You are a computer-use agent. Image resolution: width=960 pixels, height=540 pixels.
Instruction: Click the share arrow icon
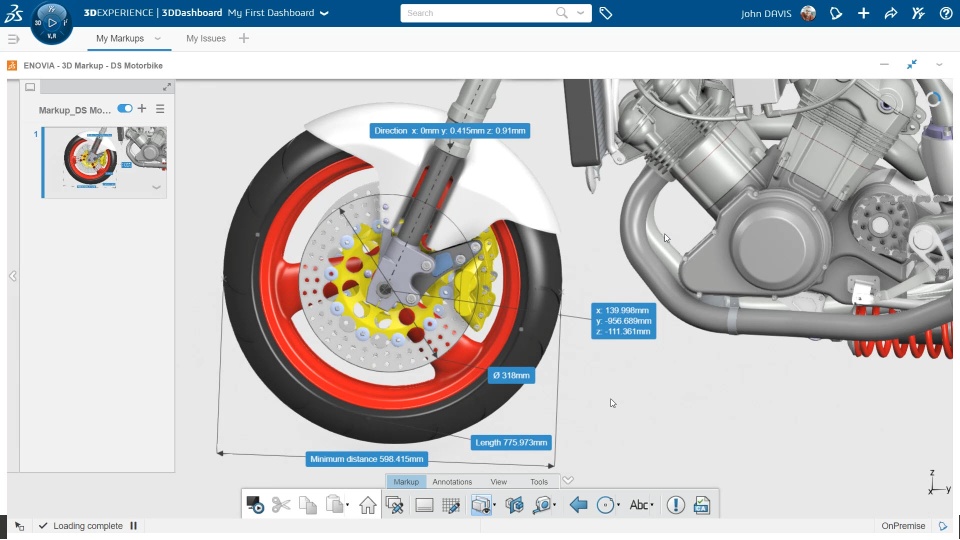(x=891, y=13)
